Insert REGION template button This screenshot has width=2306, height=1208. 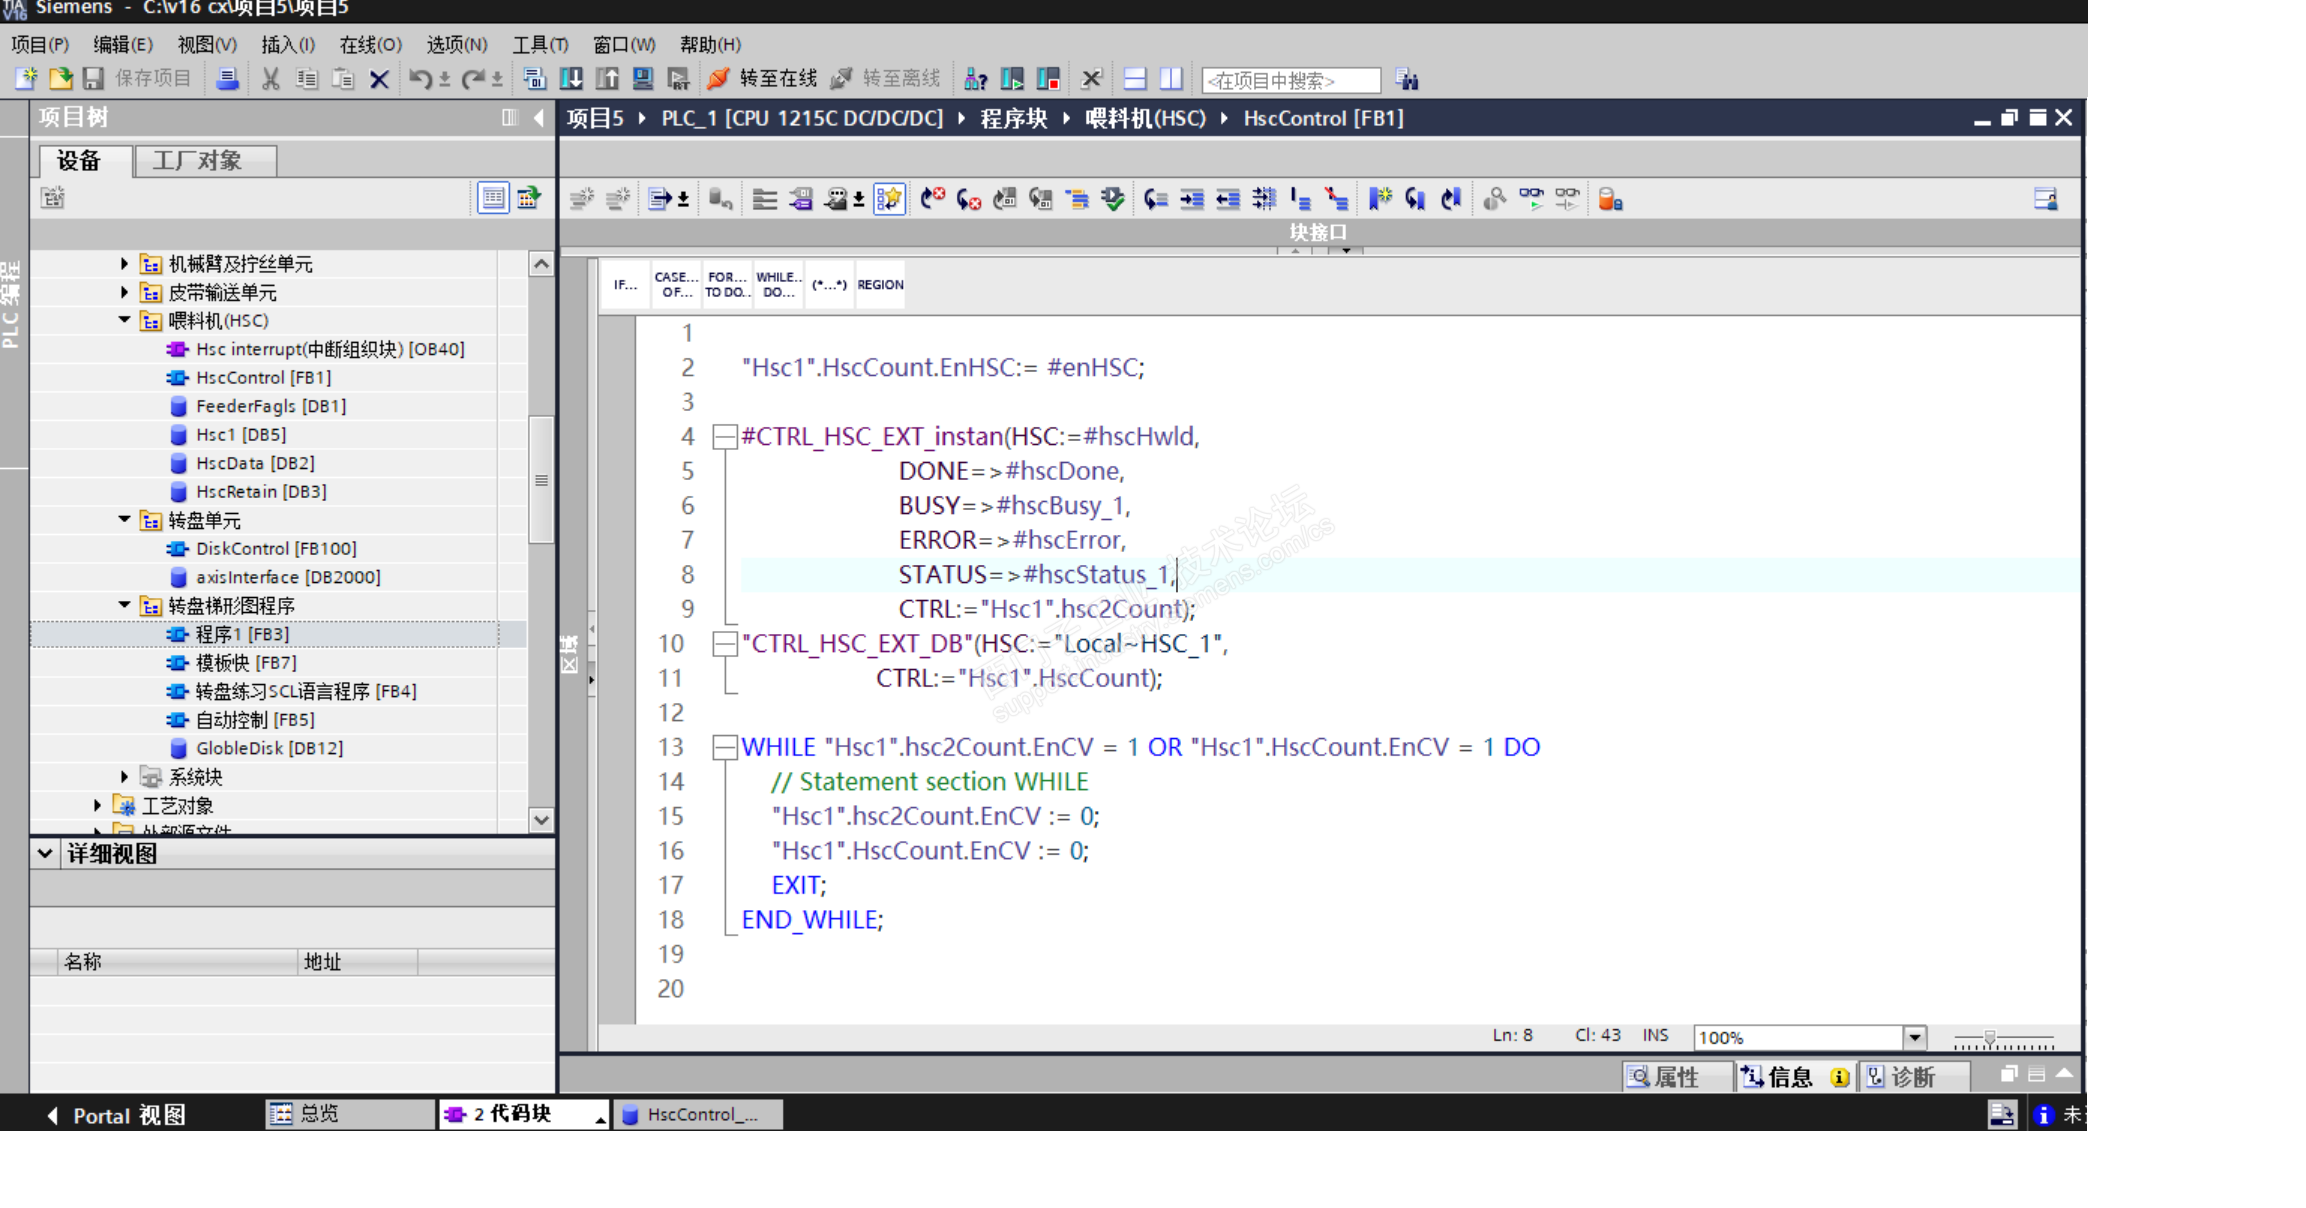[880, 285]
